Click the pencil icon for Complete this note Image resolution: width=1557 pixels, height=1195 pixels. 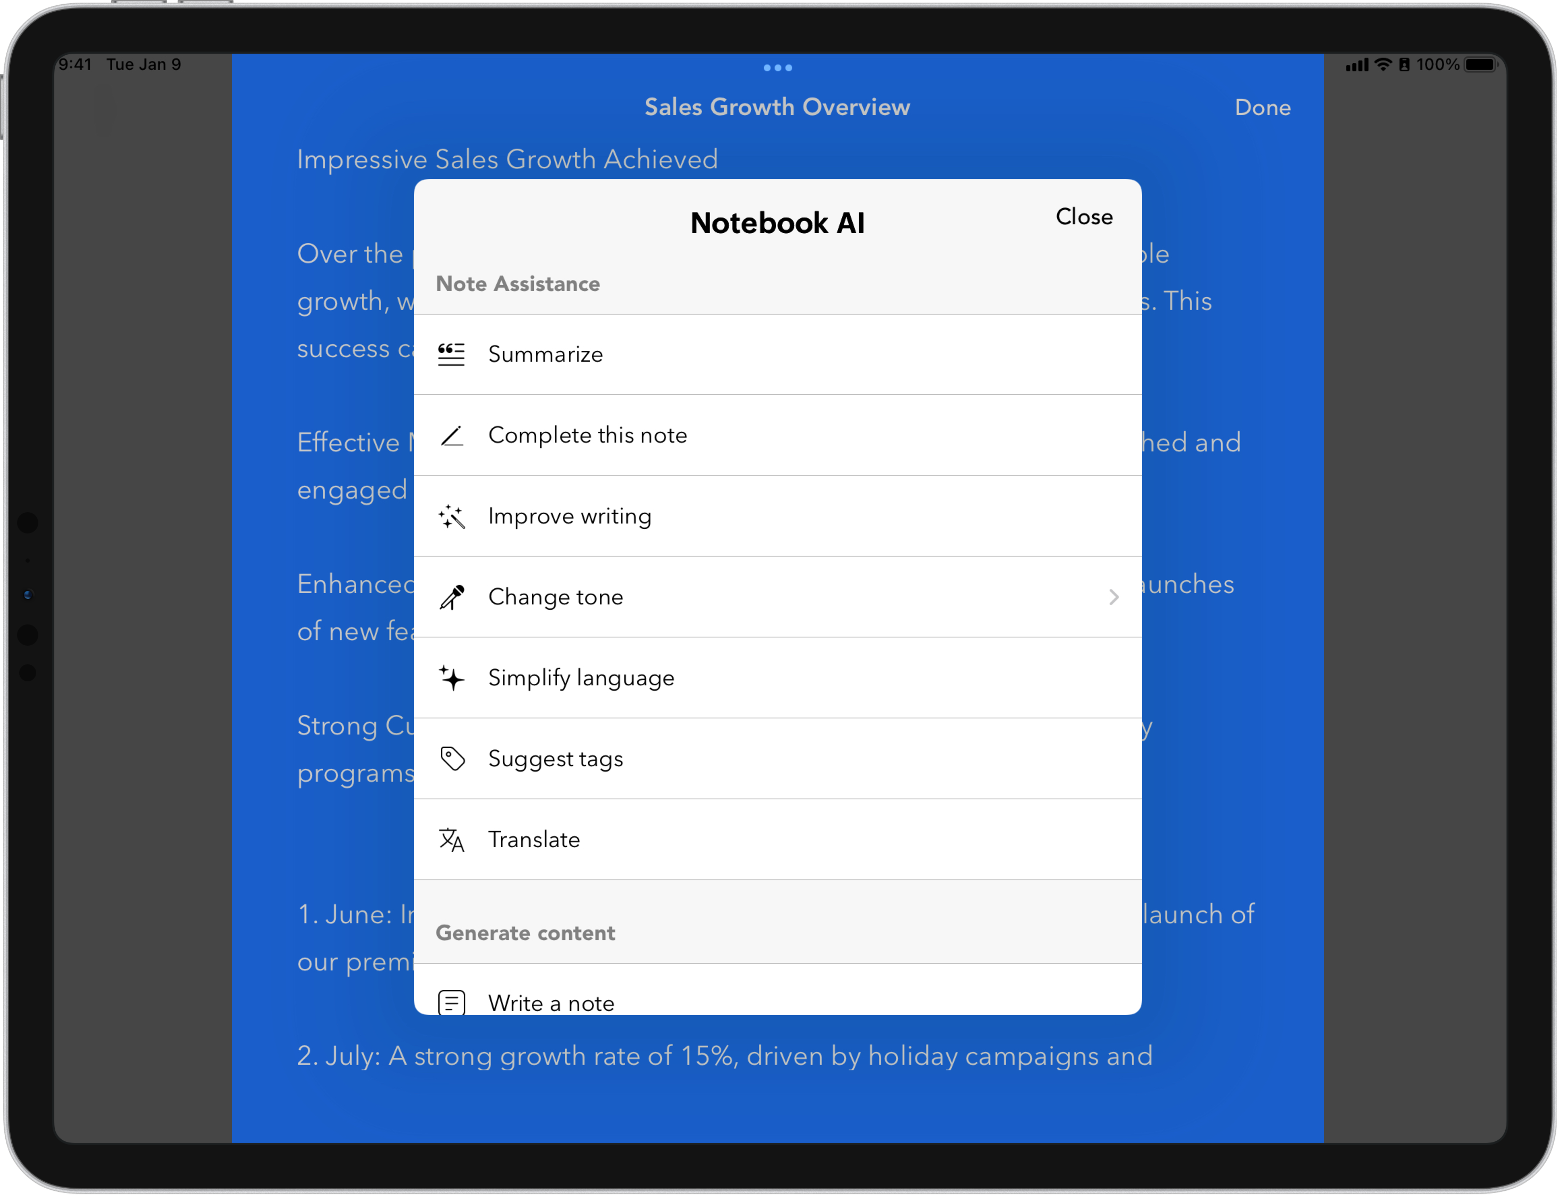tap(452, 436)
